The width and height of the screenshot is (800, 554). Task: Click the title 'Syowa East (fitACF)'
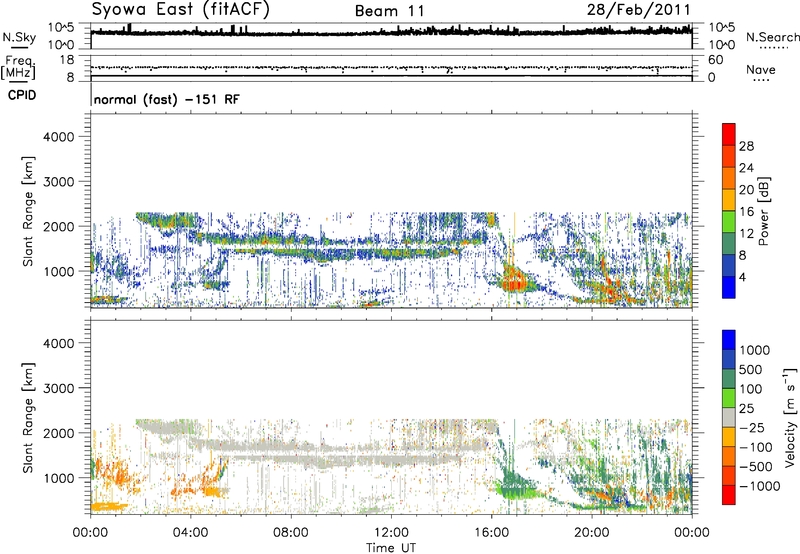181,10
